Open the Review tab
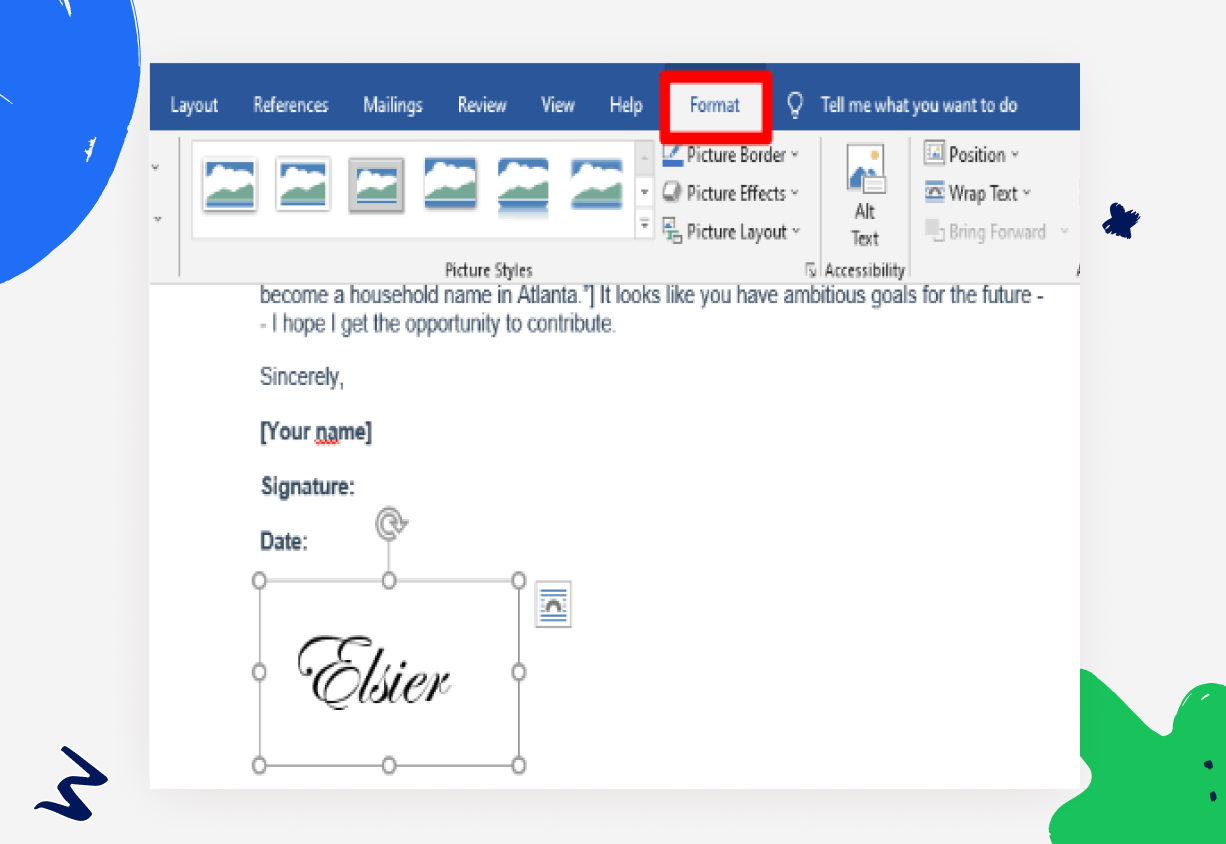 pos(482,105)
